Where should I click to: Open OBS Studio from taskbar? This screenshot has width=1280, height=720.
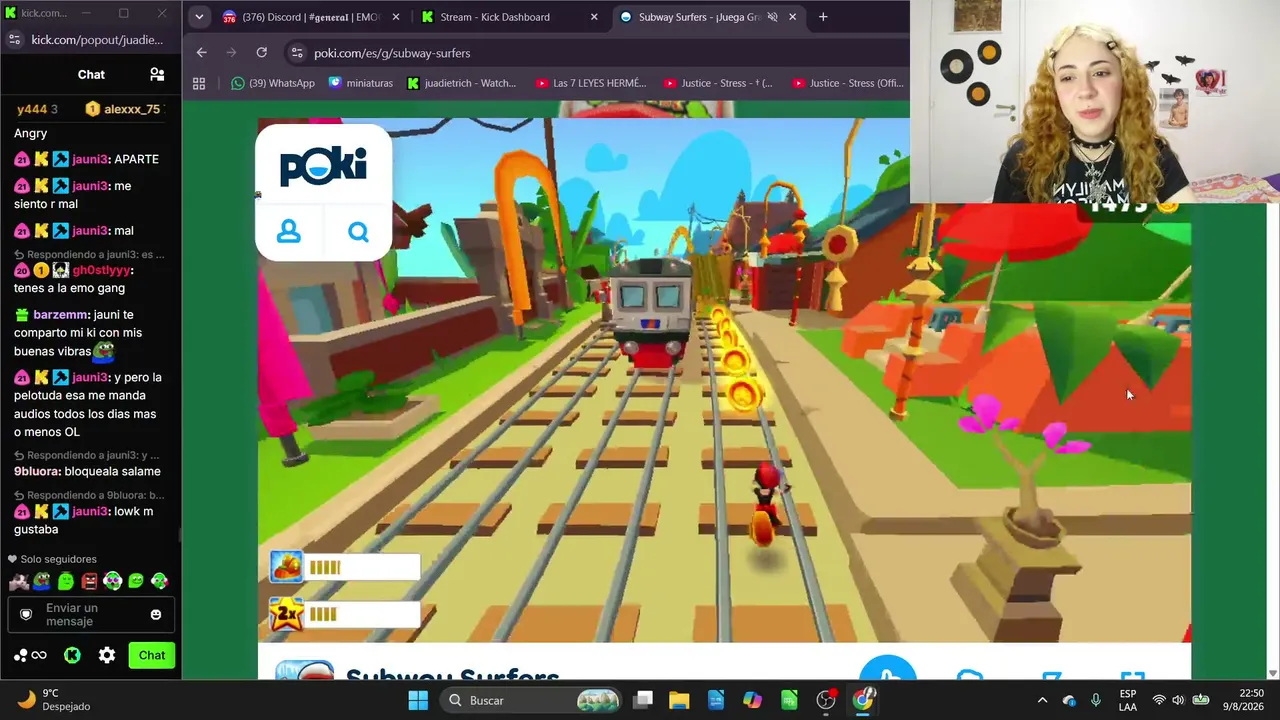pos(826,700)
